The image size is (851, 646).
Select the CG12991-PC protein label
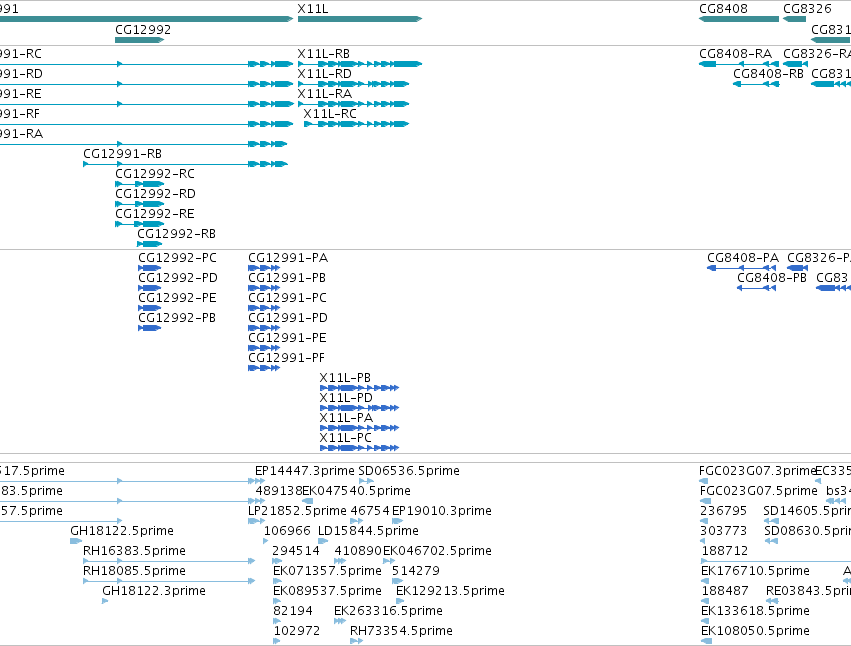coord(288,299)
